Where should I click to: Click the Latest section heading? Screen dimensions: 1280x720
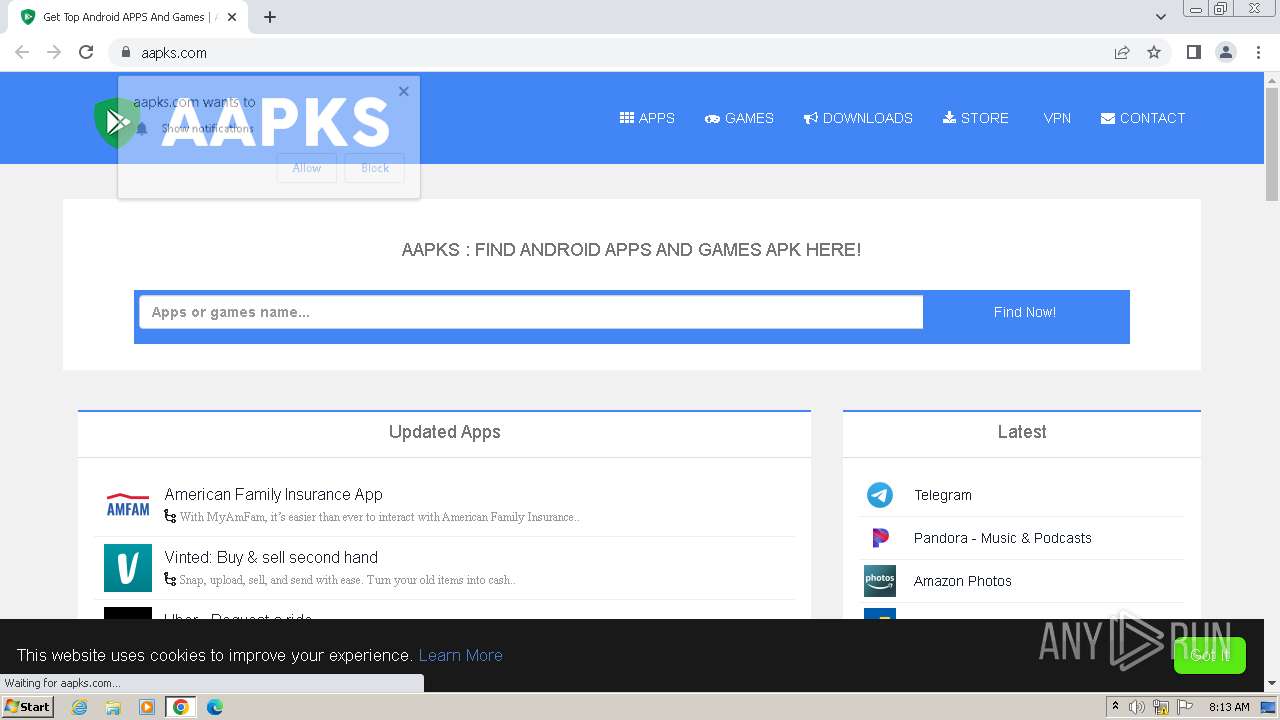click(x=1022, y=432)
